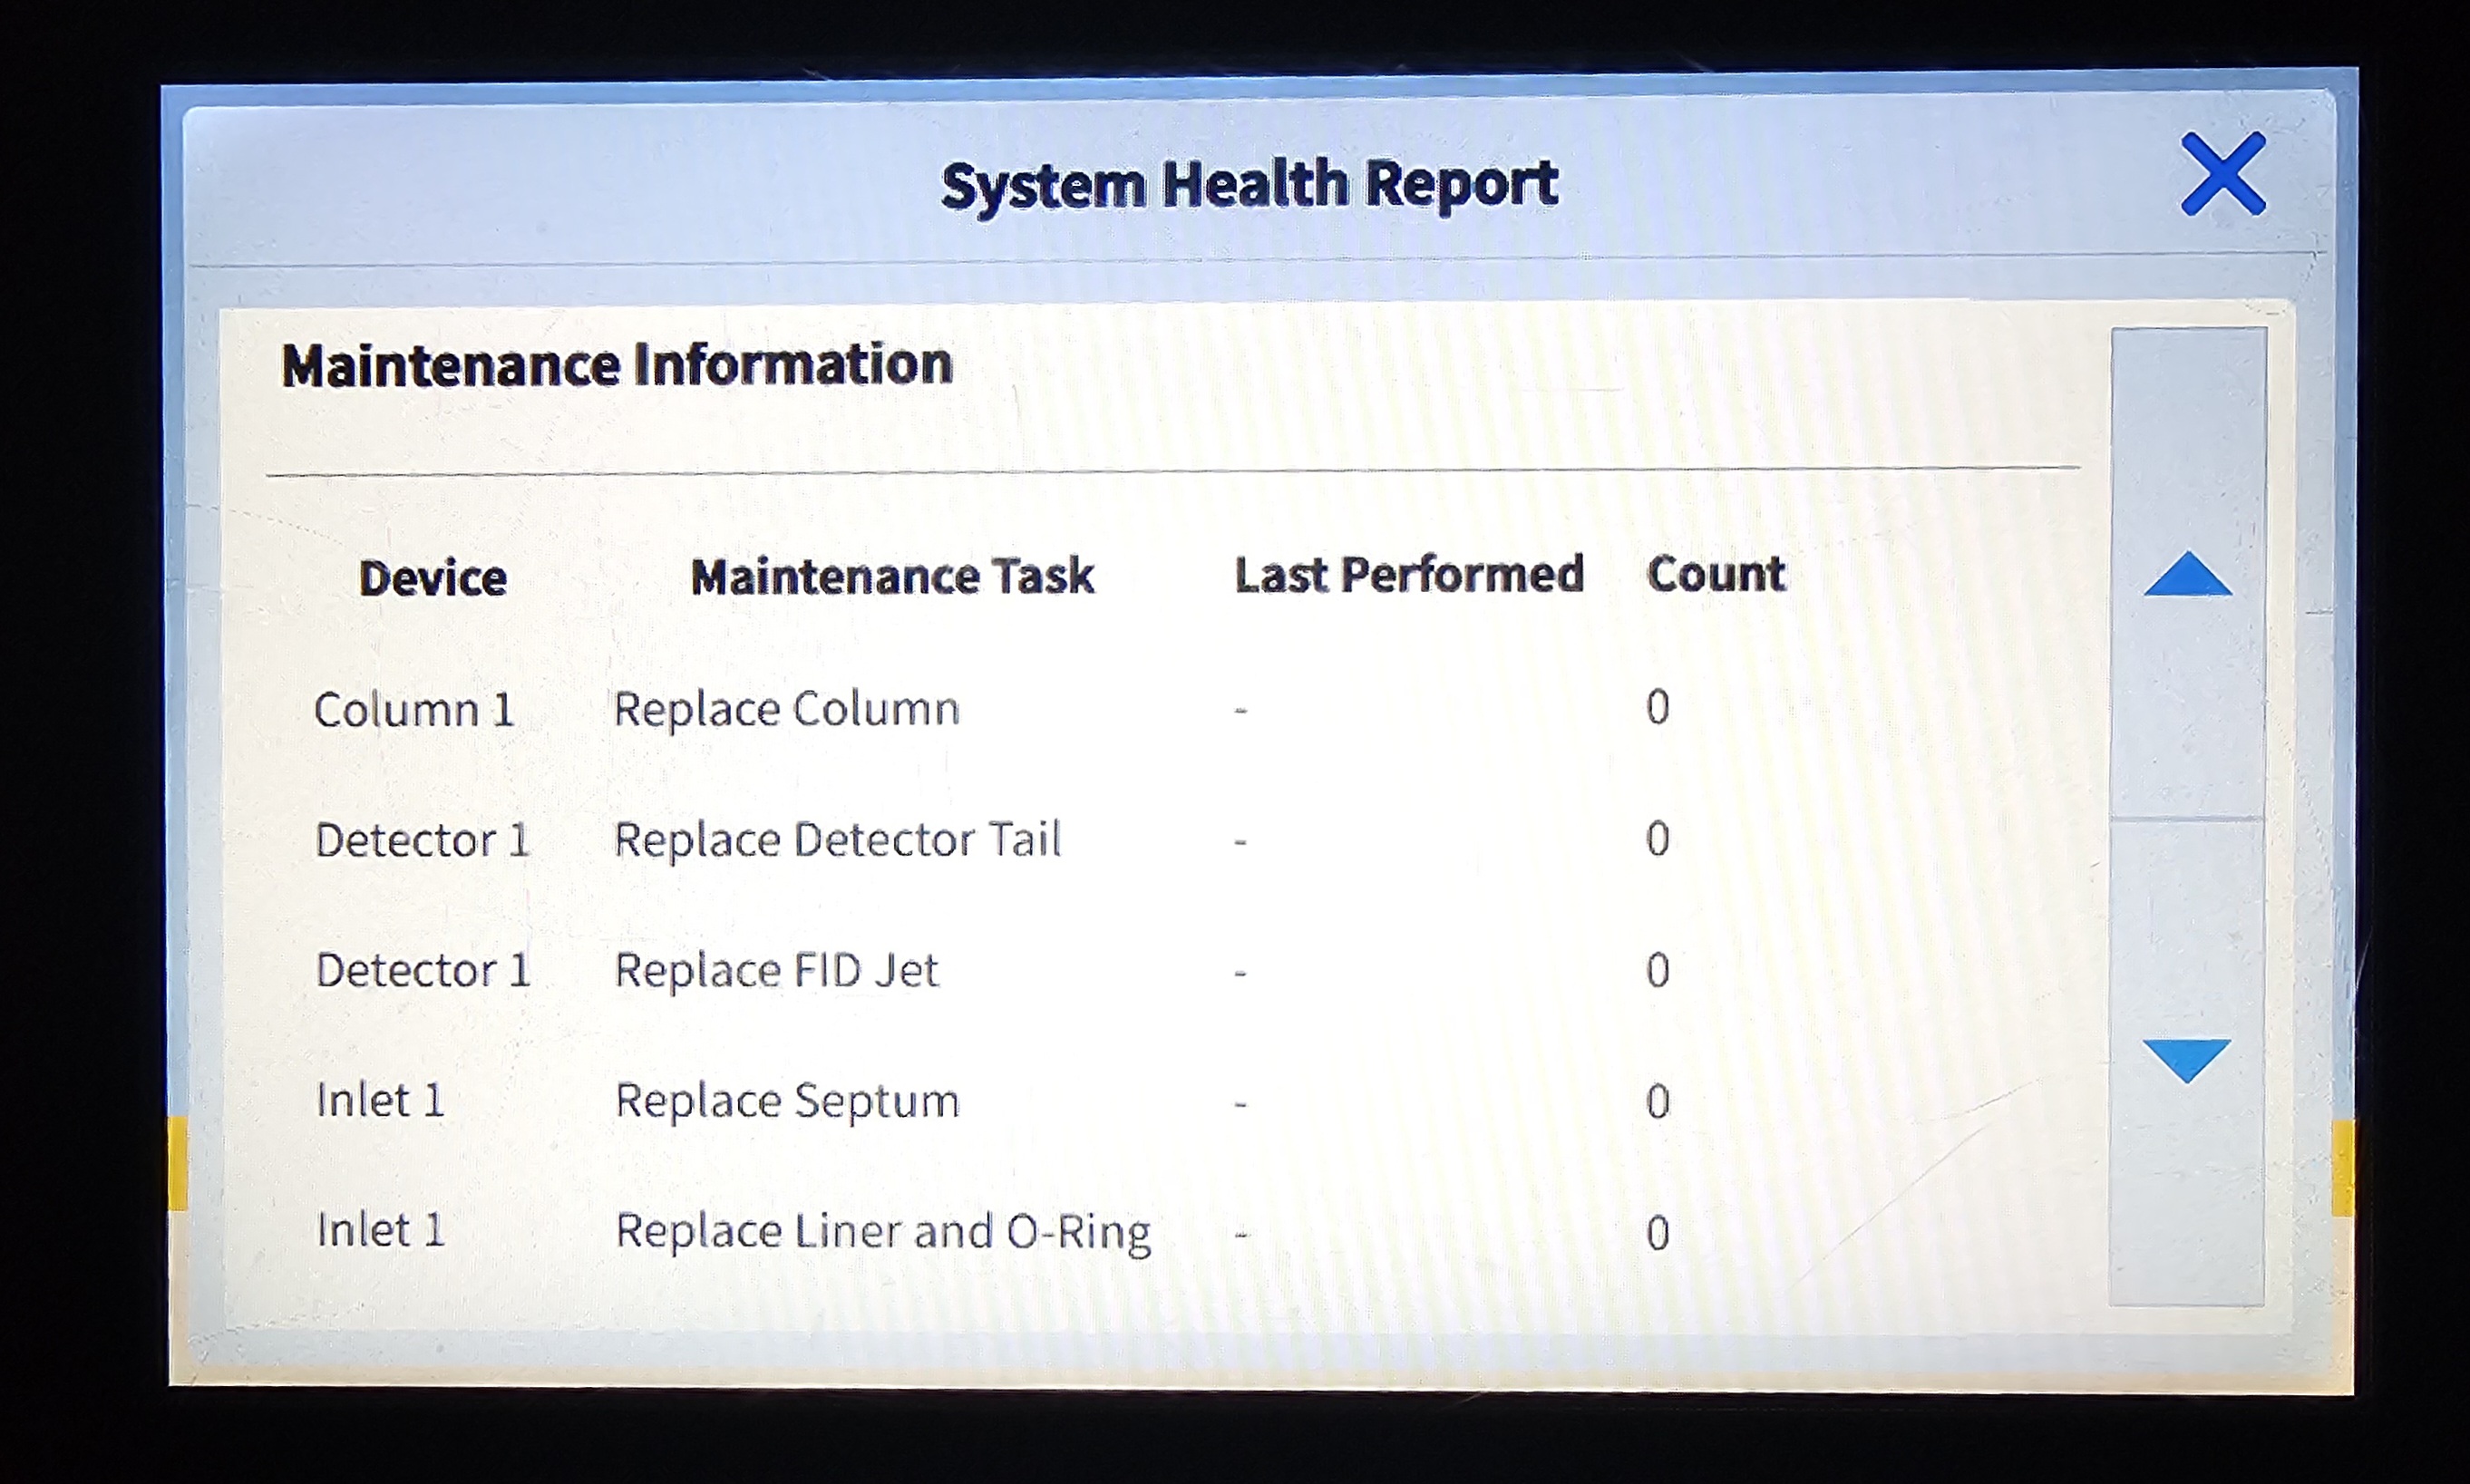The image size is (2470, 1484).
Task: Click Inlet 1 in Replace Liner row
Action: pos(380,1231)
